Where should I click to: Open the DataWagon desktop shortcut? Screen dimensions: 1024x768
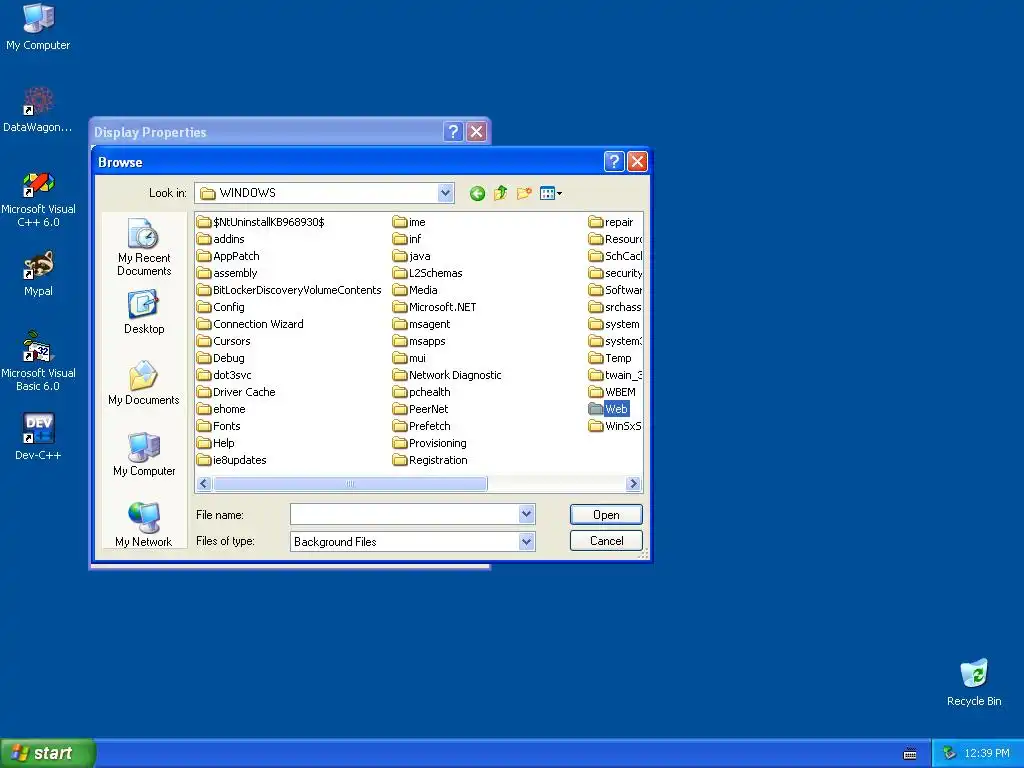(38, 110)
